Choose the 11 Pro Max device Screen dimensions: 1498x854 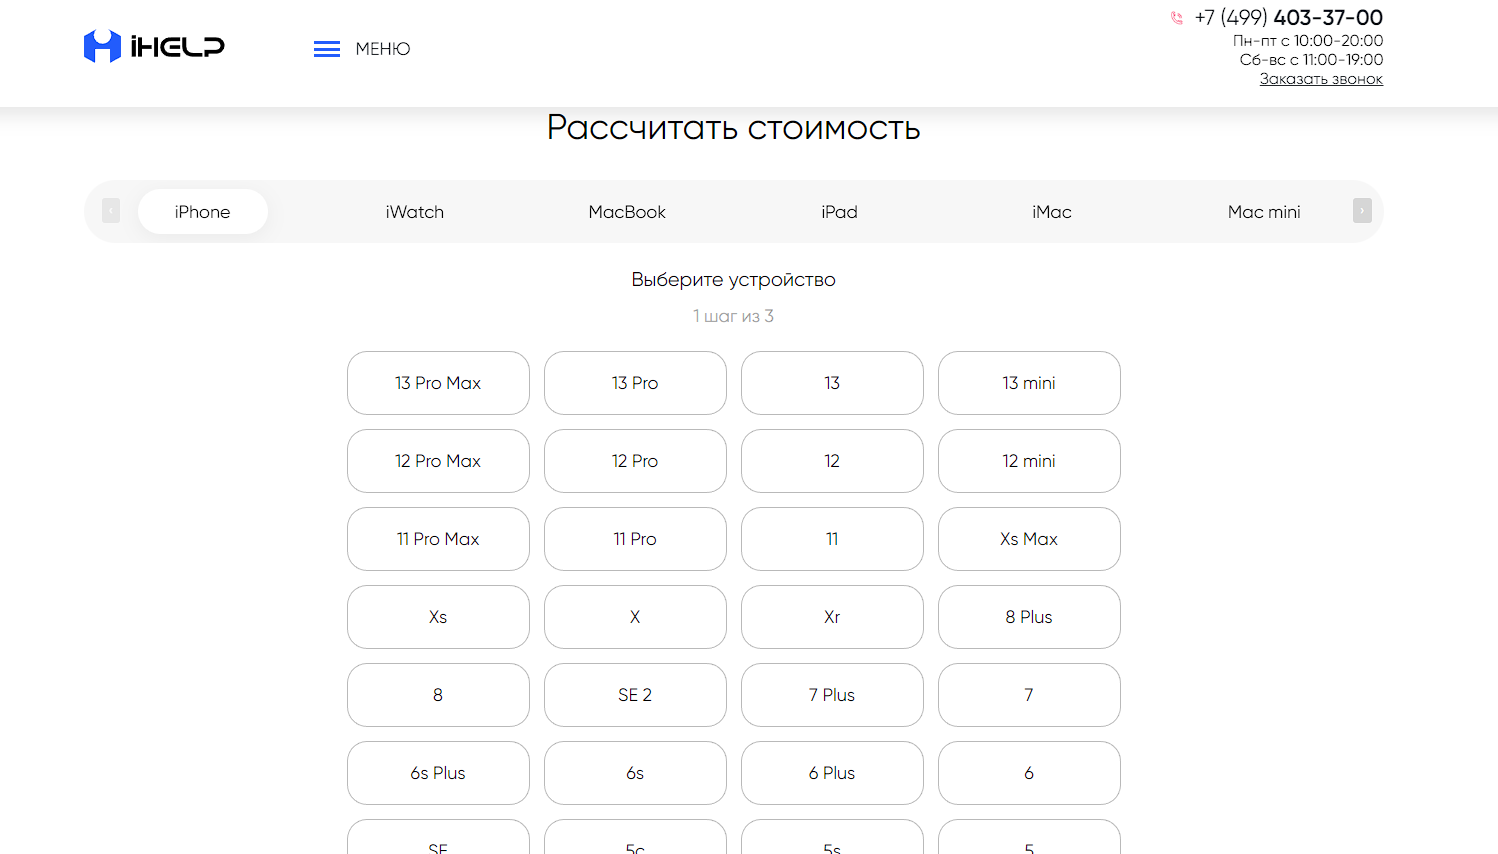coord(438,539)
